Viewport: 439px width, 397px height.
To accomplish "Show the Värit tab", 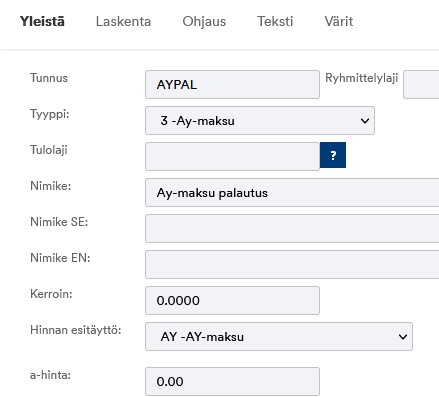I will tap(339, 21).
